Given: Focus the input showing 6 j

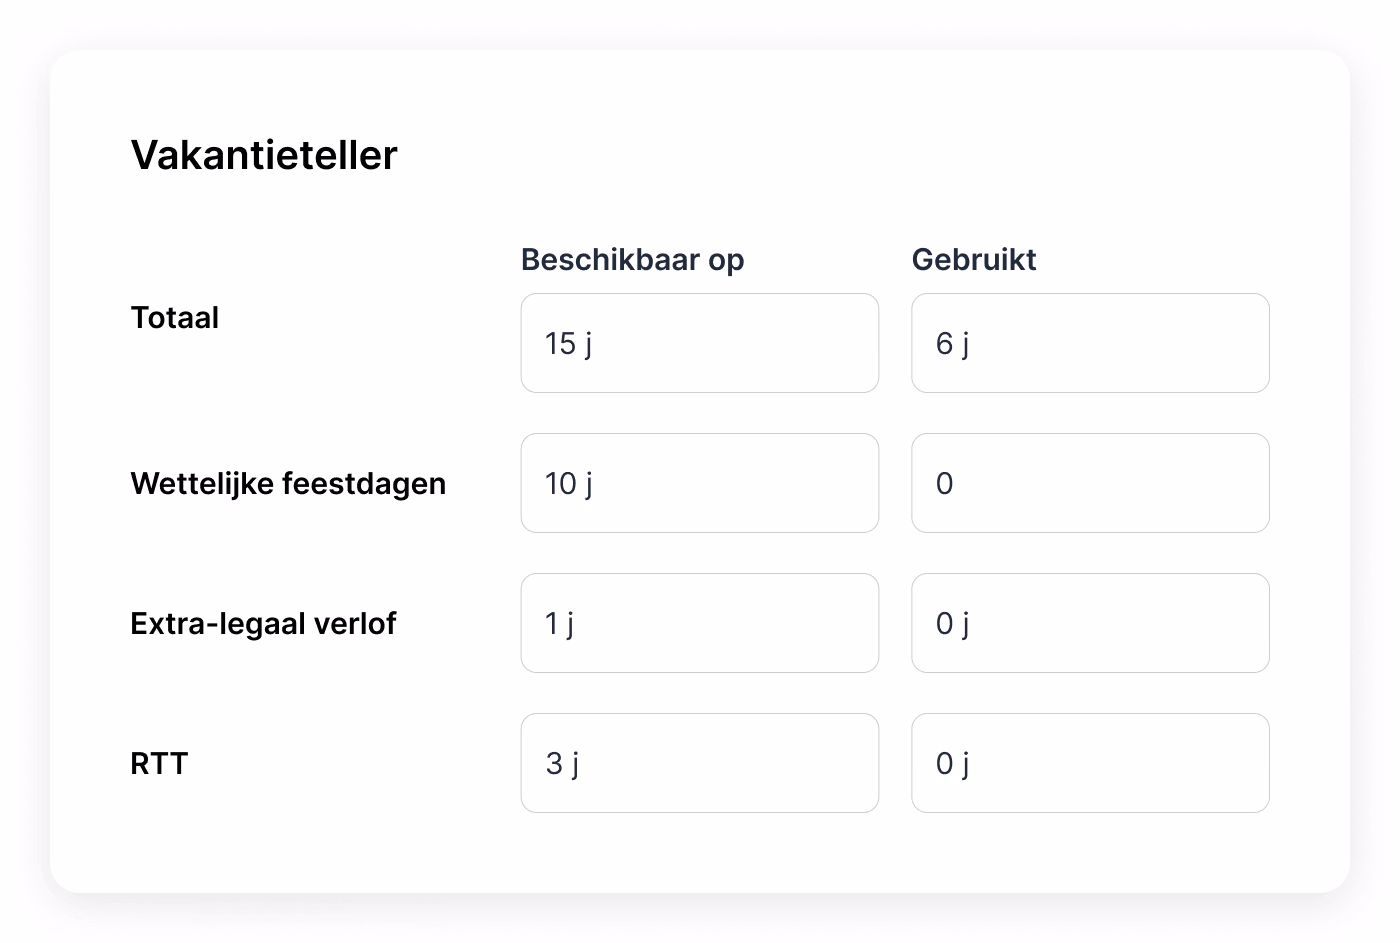Looking at the screenshot, I should click(x=1090, y=343).
